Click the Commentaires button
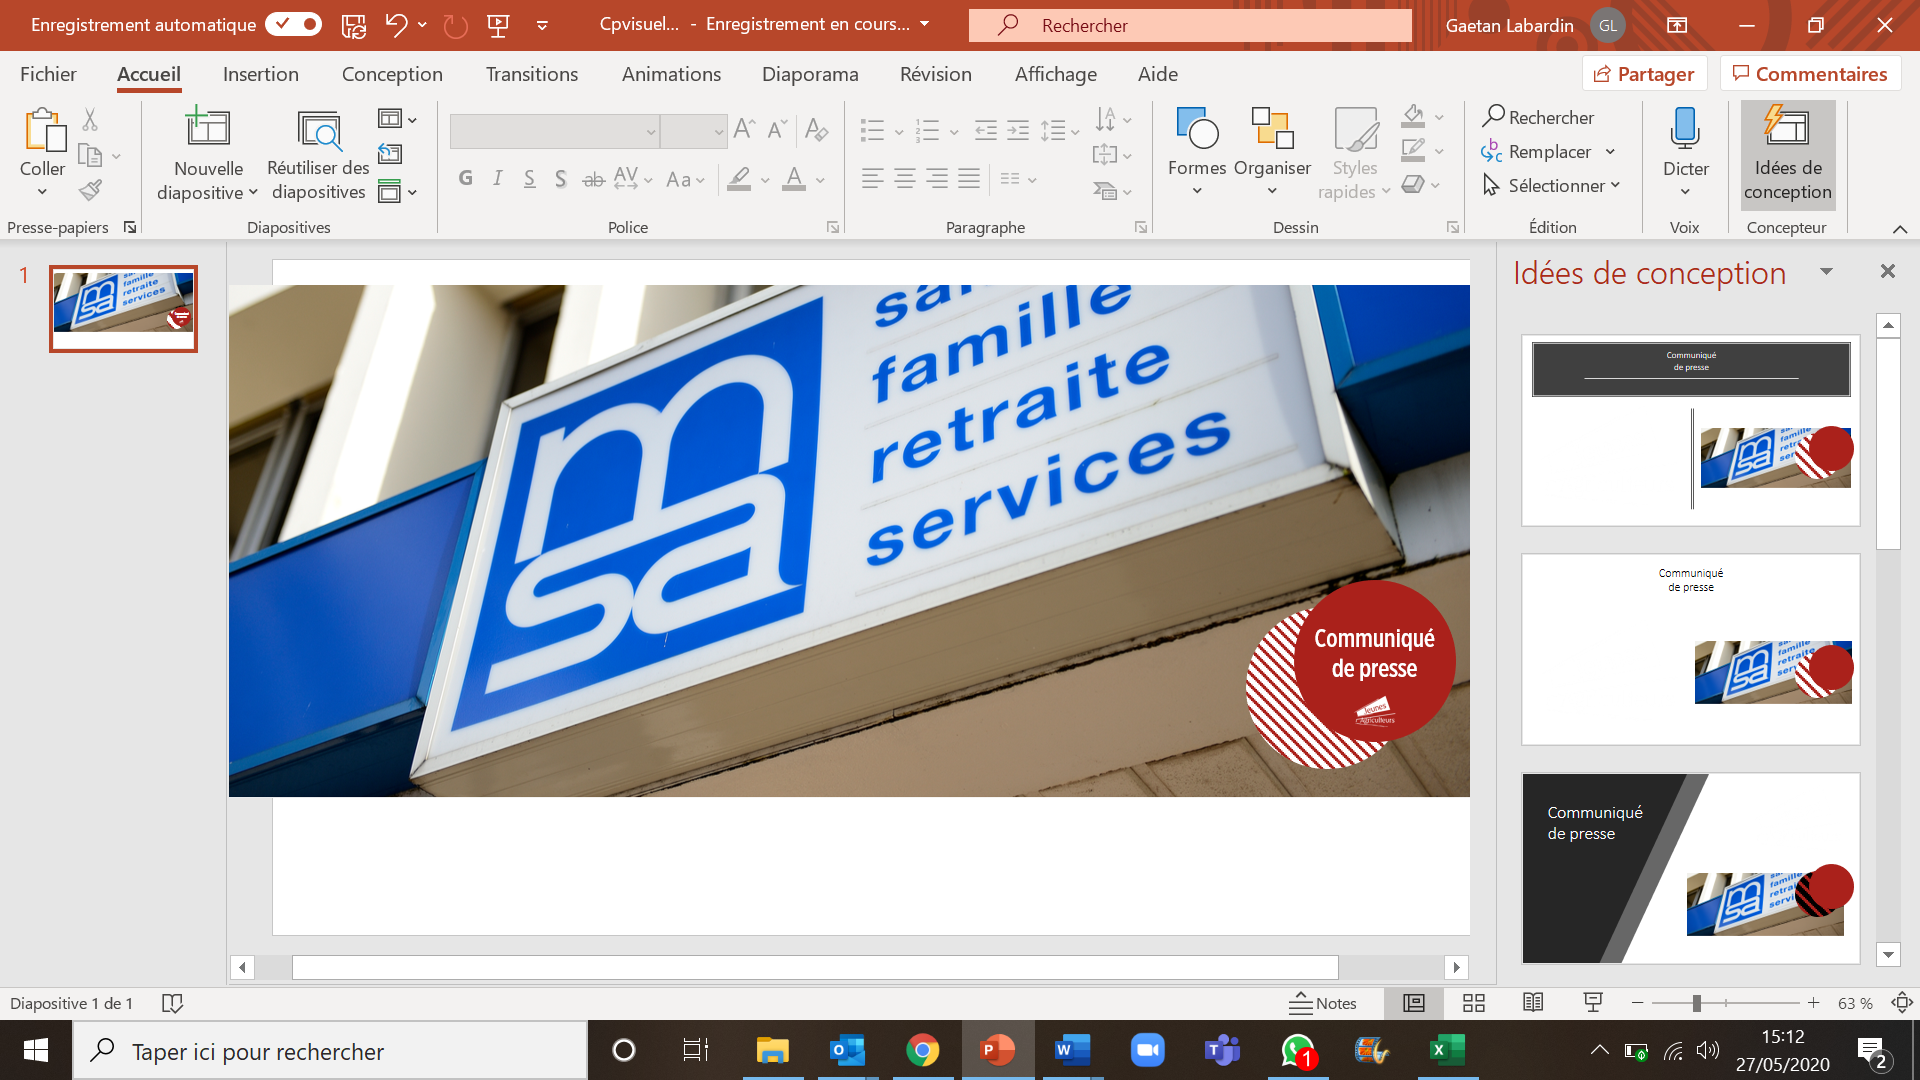 [1810, 74]
